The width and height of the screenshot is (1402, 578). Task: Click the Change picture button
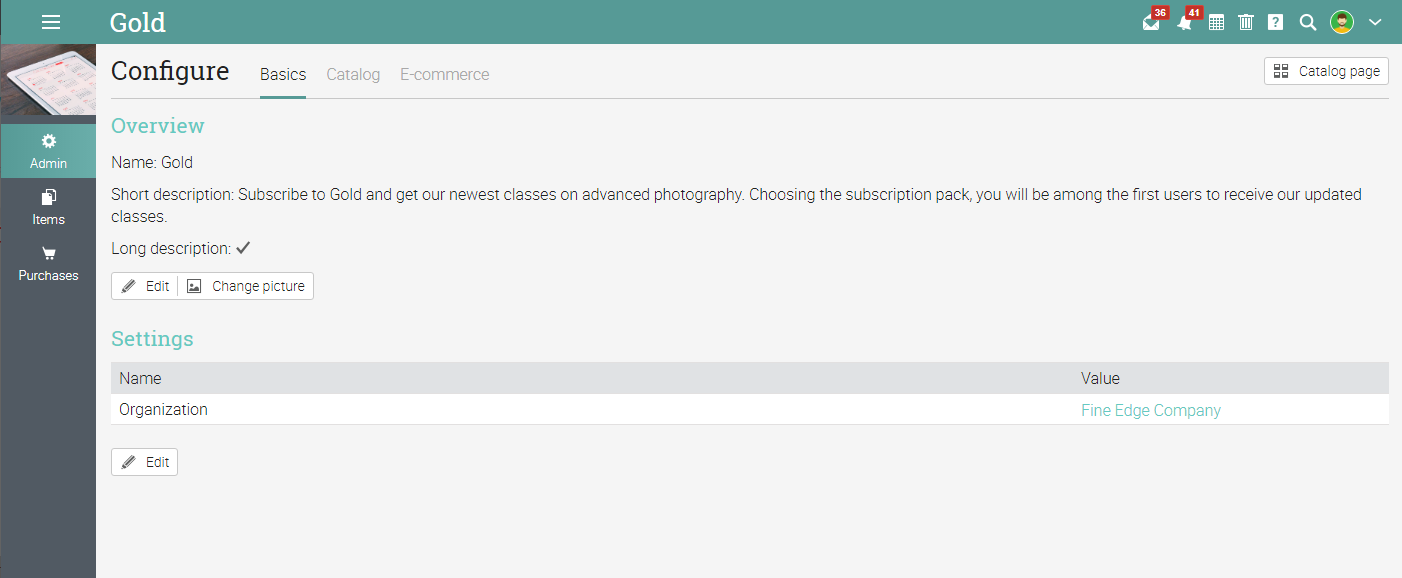[246, 286]
